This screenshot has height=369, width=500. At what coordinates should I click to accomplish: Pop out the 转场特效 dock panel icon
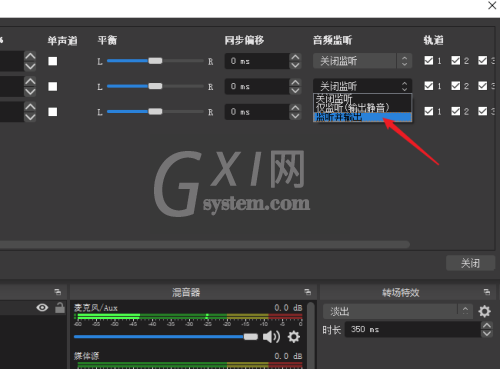(487, 292)
